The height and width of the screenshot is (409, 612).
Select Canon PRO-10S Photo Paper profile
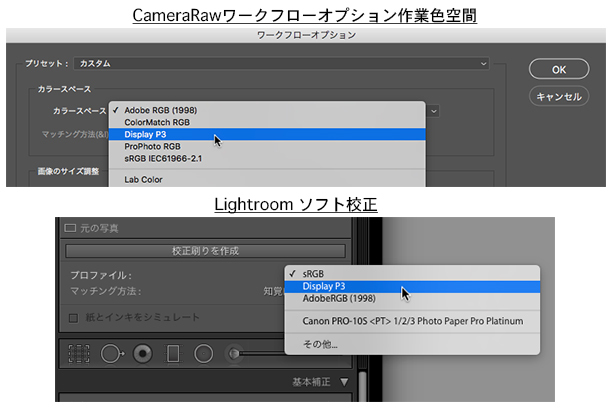[x=413, y=321]
